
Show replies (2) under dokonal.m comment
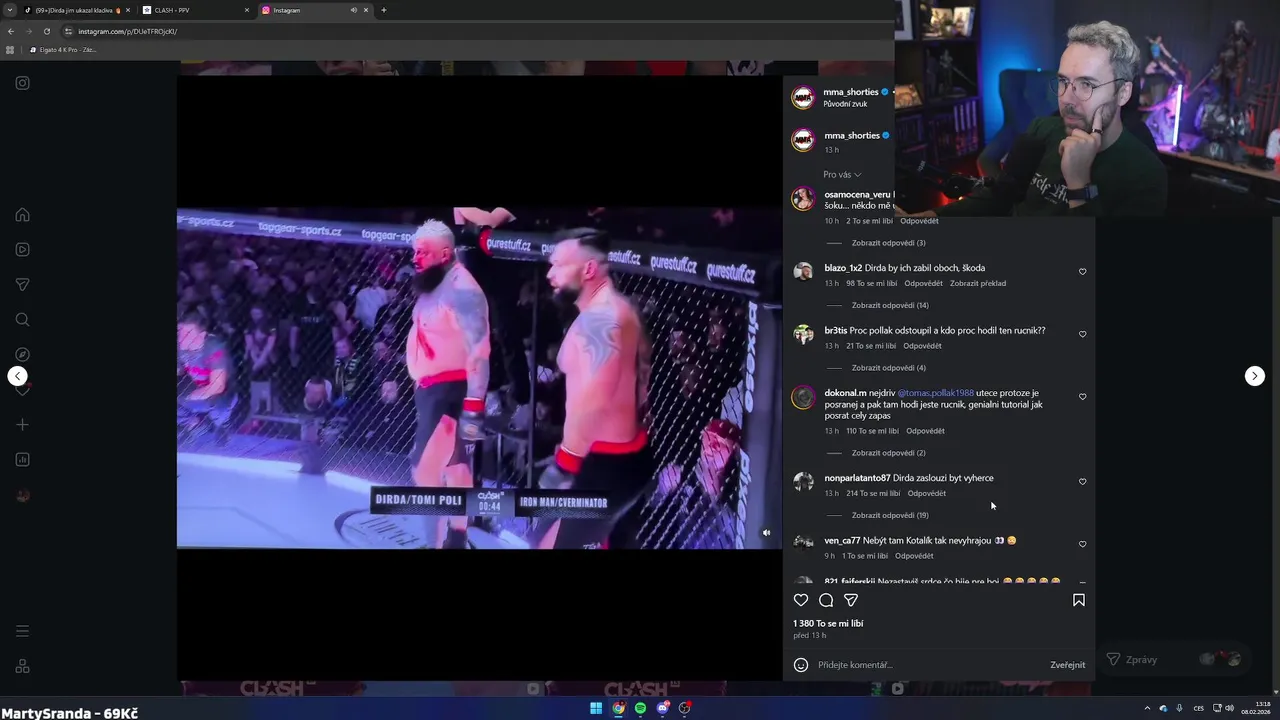[x=888, y=453]
